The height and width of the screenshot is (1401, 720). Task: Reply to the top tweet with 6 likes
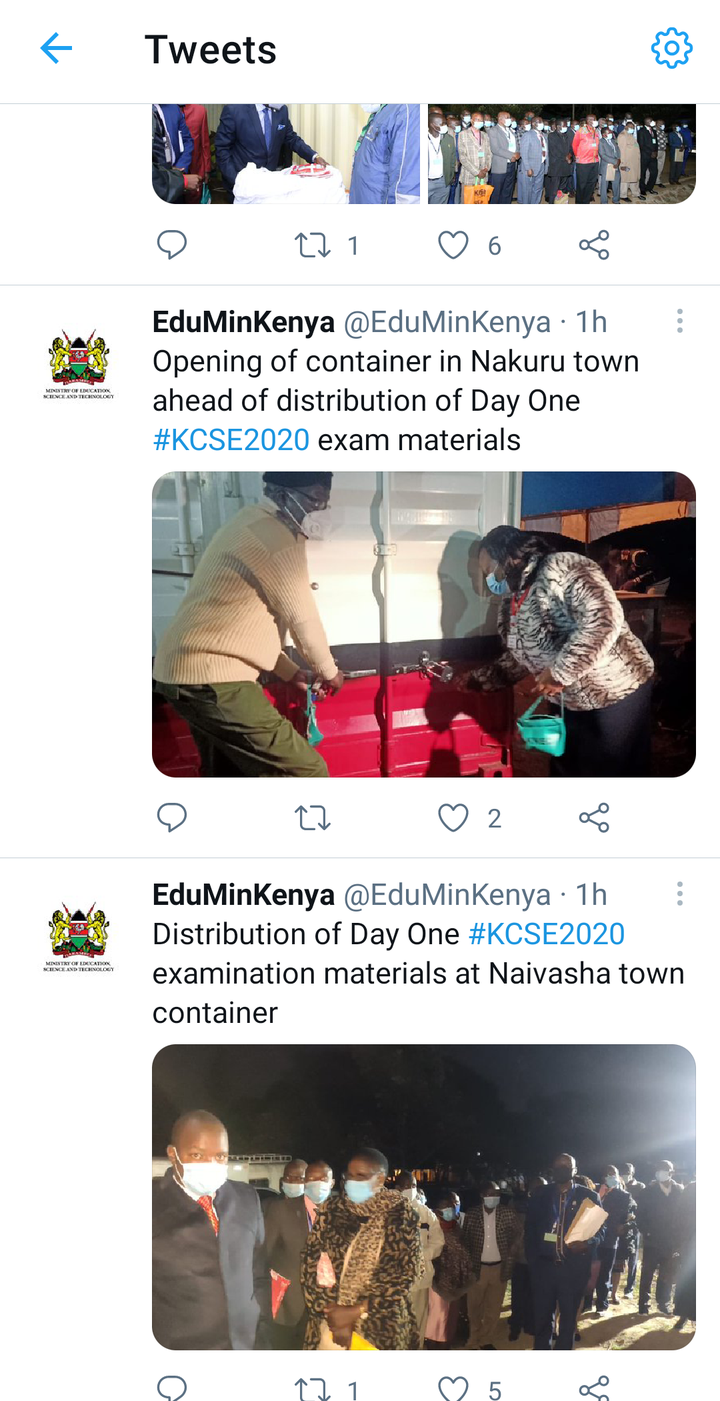[x=172, y=245]
